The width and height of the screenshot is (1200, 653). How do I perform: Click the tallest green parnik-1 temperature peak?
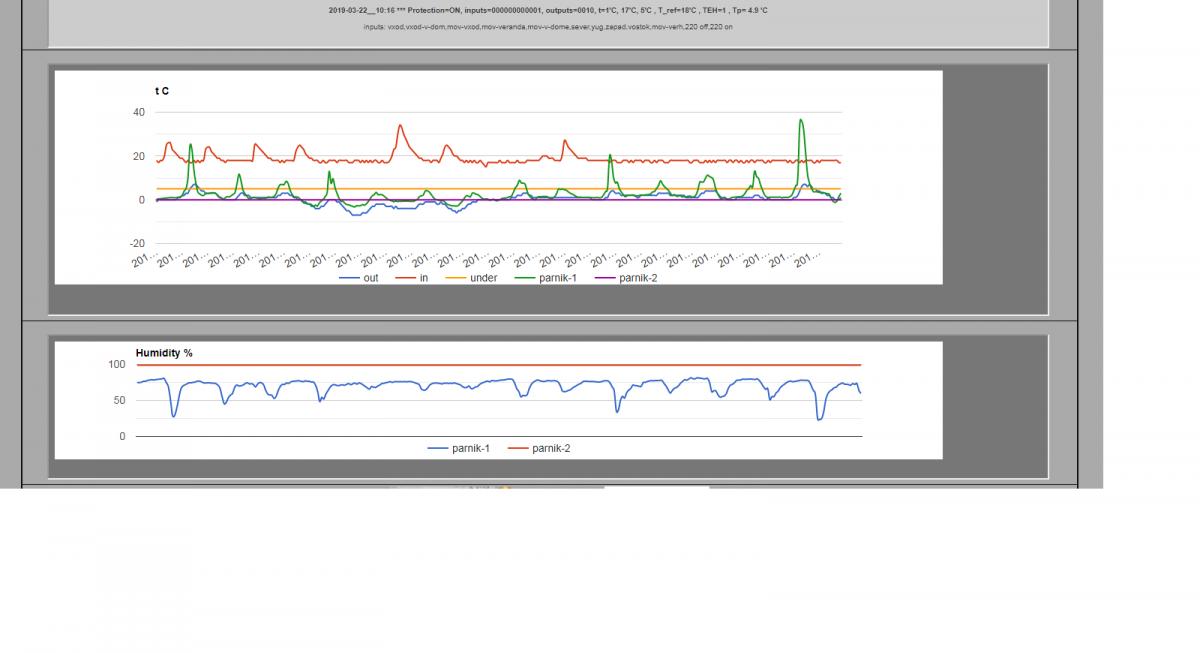pyautogui.click(x=801, y=120)
